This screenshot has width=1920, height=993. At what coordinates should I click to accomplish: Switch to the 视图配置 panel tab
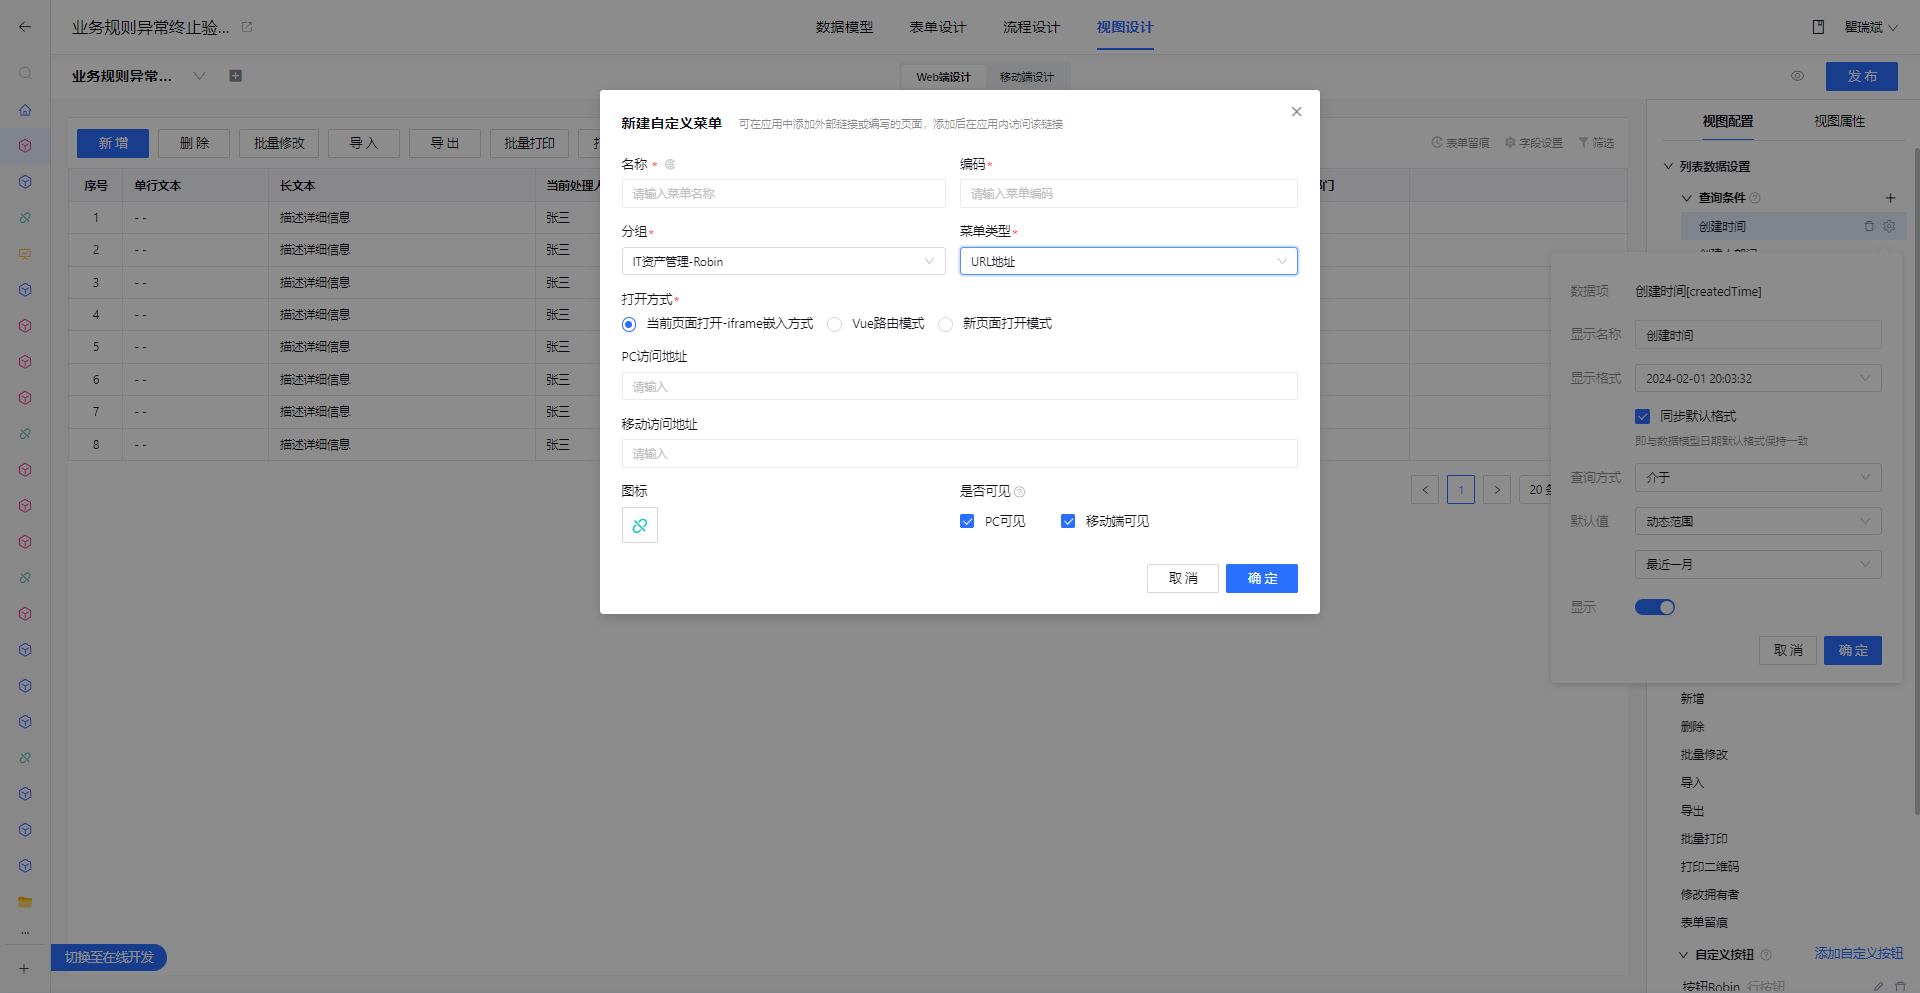[x=1728, y=121]
